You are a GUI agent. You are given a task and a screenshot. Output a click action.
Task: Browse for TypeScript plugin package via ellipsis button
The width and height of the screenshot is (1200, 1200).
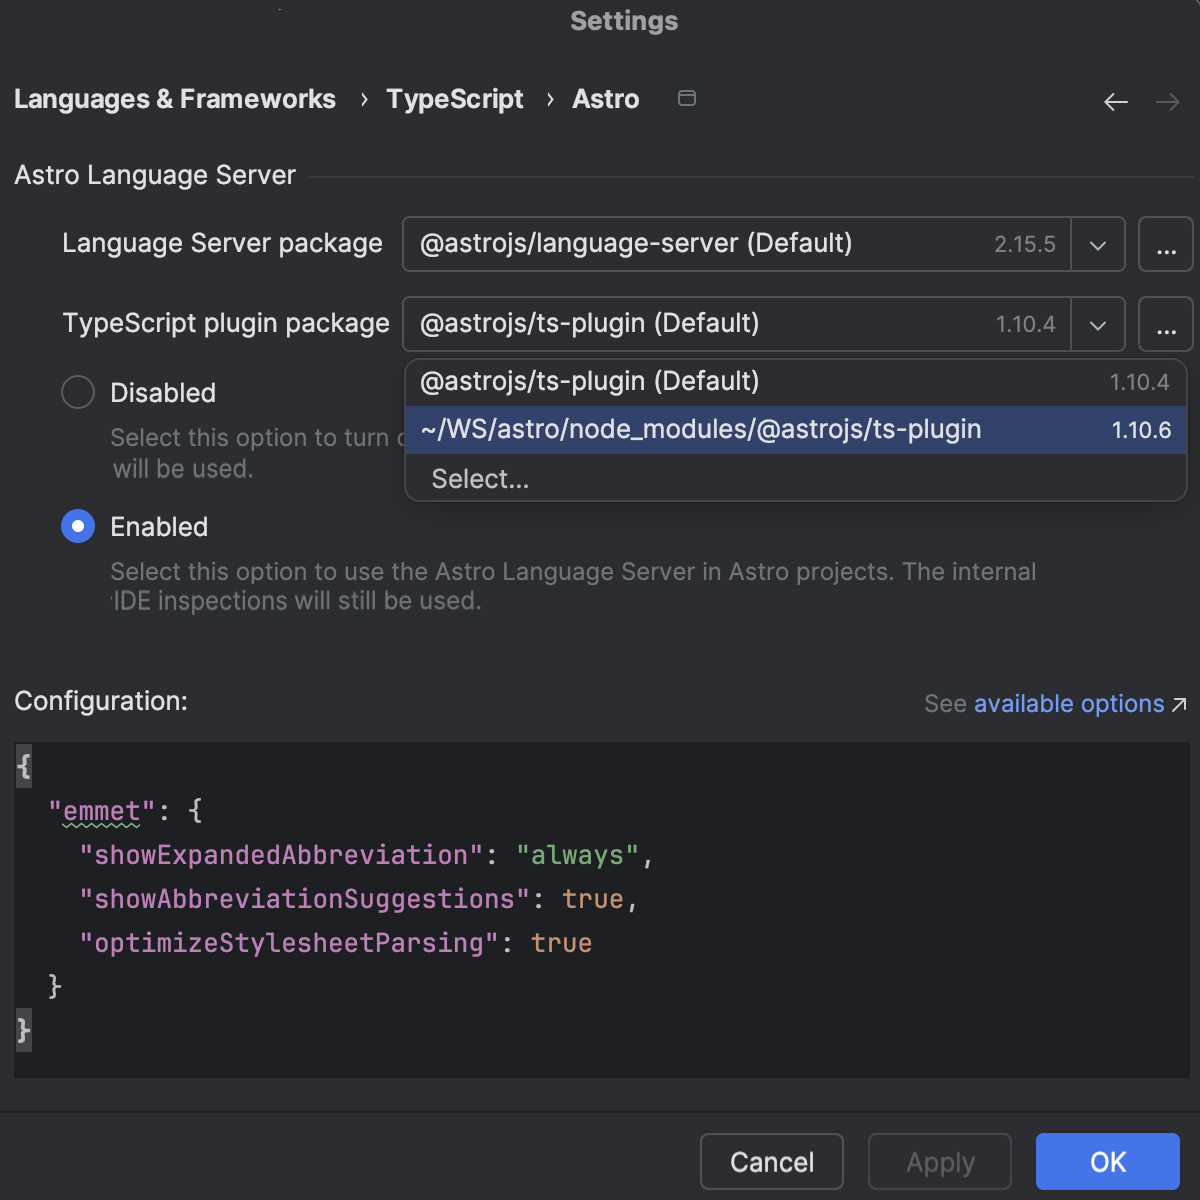click(1166, 324)
